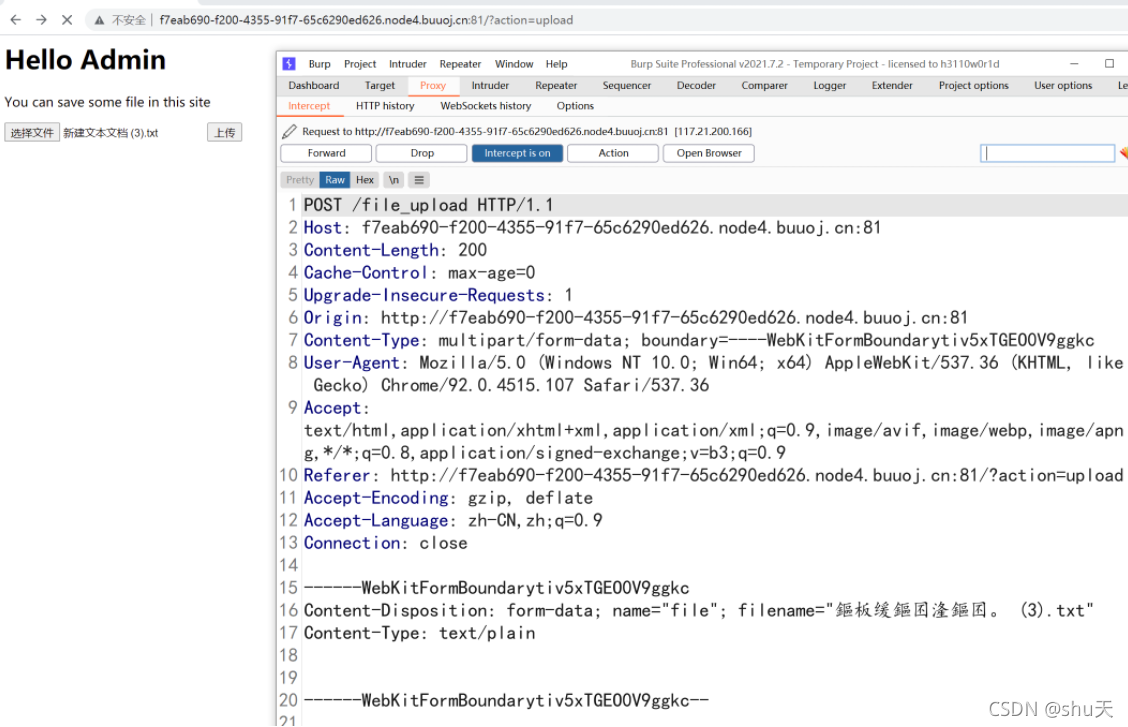Maximize the Burp Suite window
Screen dimensions: 1128x727
pyautogui.click(x=1109, y=64)
